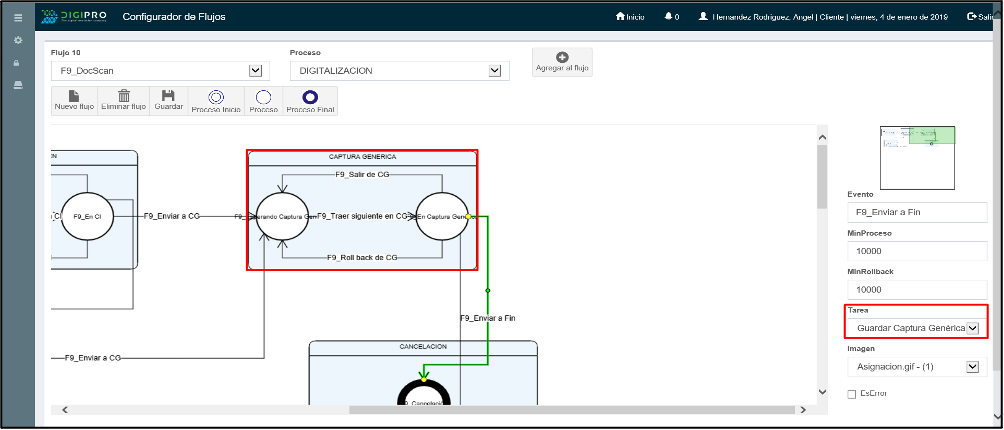Expand the Tarea dropdown
Viewport: 1004px width, 430px height.
point(973,328)
